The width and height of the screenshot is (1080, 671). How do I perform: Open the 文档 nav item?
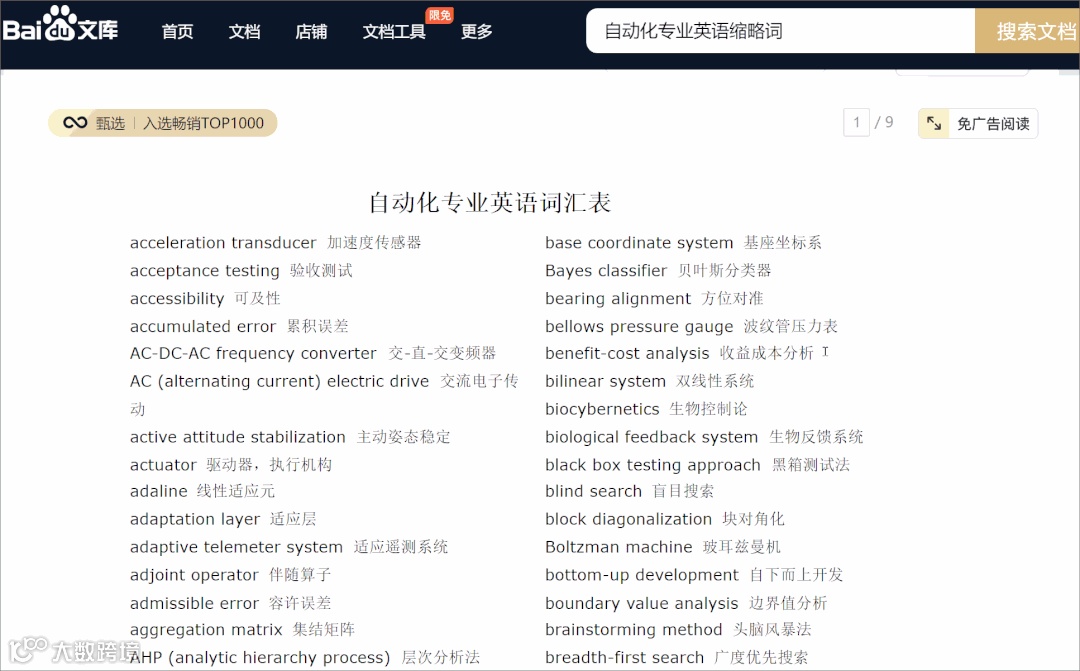244,32
